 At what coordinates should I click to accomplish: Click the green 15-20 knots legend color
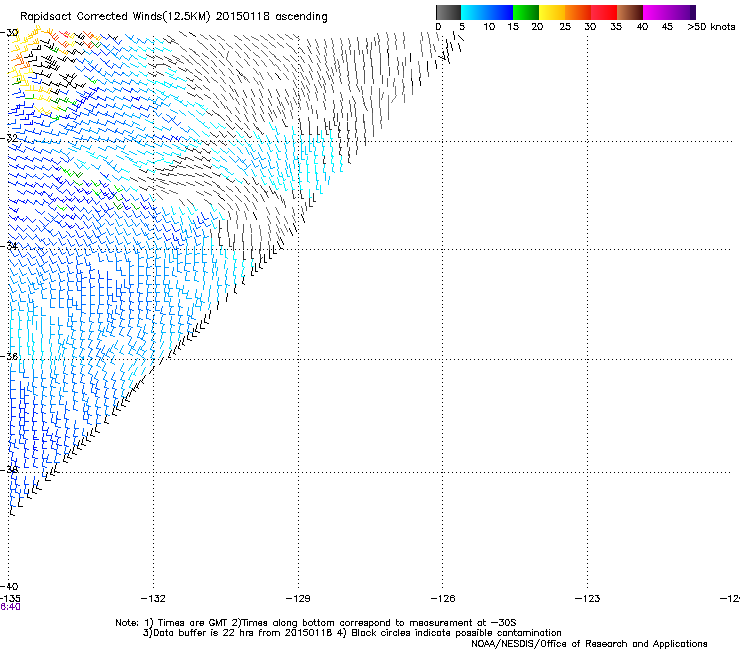pyautogui.click(x=526, y=12)
